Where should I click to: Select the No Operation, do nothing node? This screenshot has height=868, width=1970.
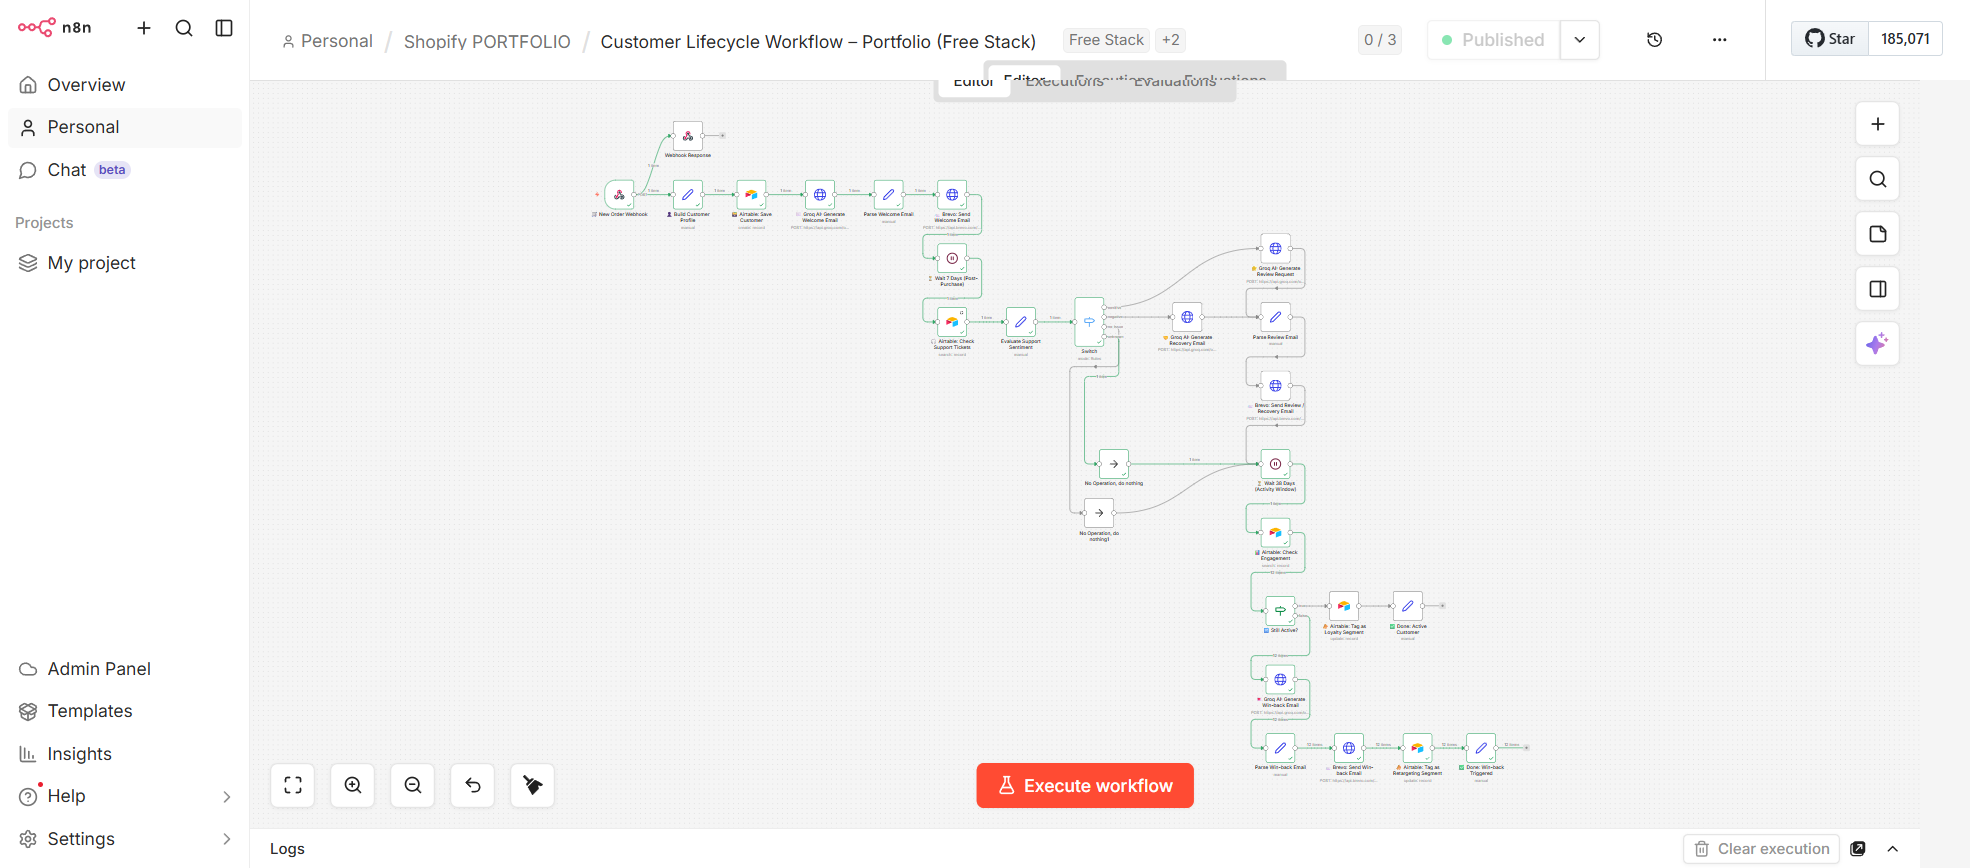(1114, 464)
